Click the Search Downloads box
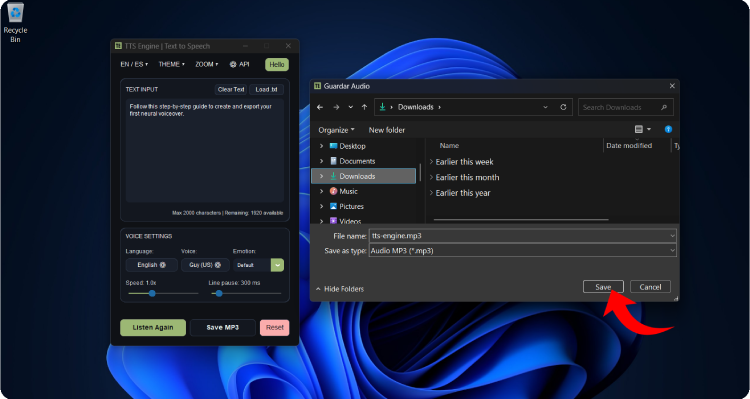The height and width of the screenshot is (399, 750). (x=626, y=107)
